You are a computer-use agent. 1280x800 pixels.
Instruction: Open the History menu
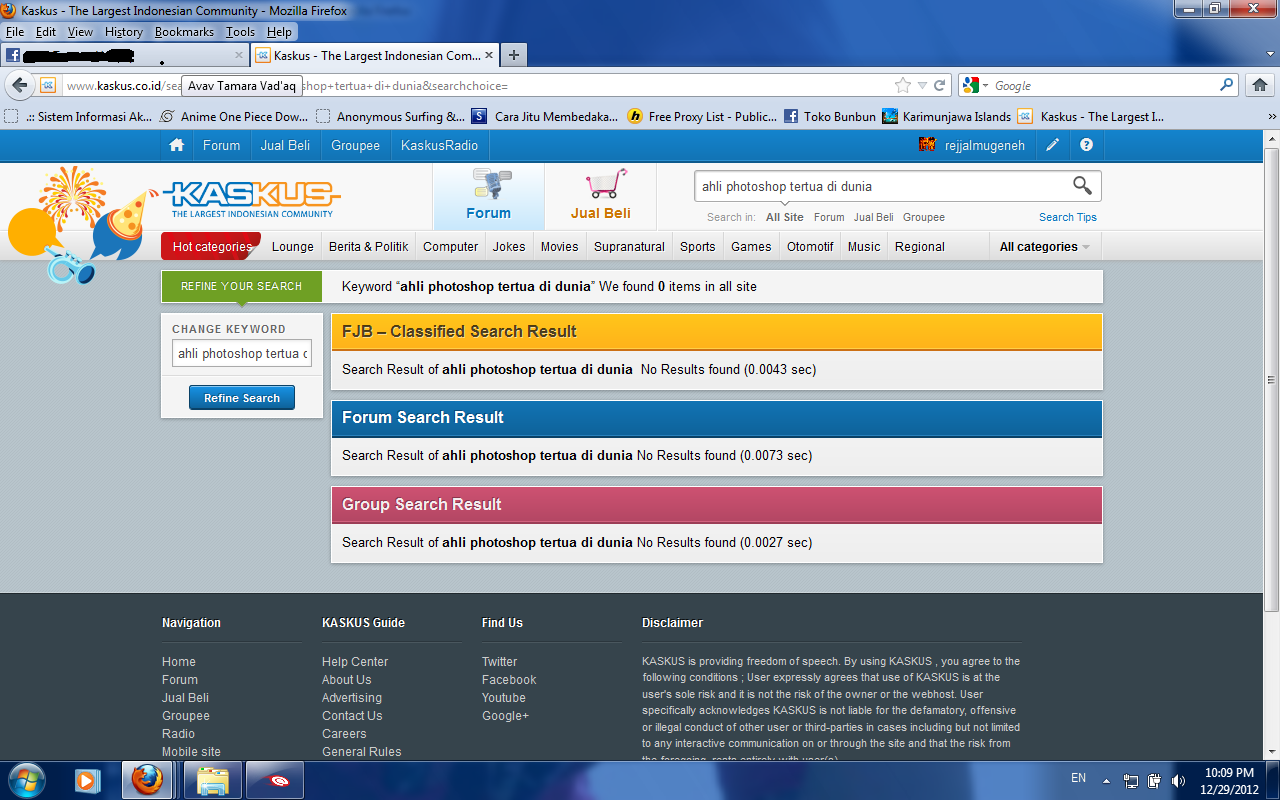tap(124, 32)
